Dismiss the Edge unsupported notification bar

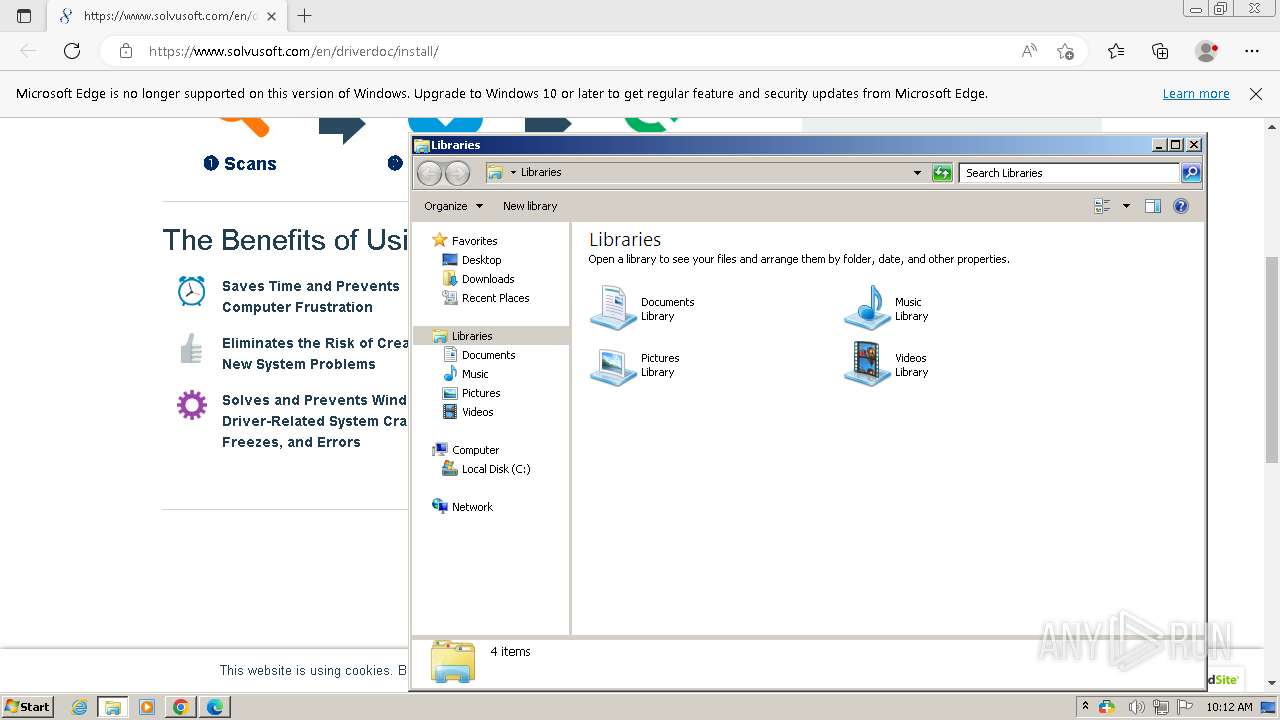[1256, 94]
